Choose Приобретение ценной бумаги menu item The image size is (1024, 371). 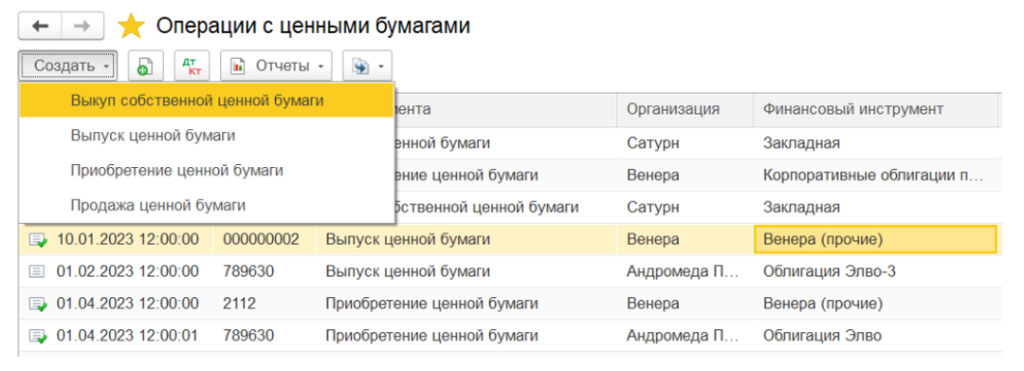point(206,170)
